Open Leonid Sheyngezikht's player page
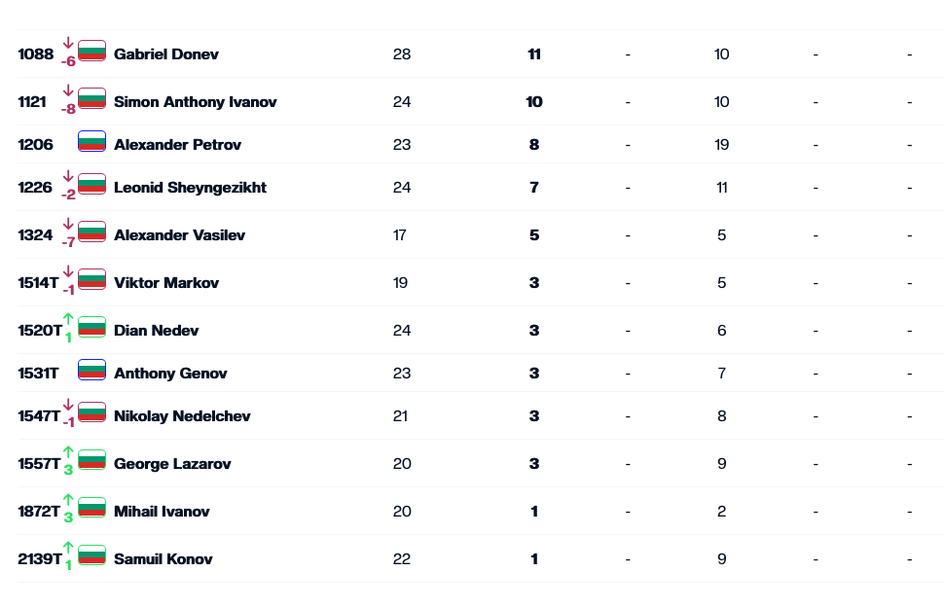The width and height of the screenshot is (944, 608). (x=190, y=187)
